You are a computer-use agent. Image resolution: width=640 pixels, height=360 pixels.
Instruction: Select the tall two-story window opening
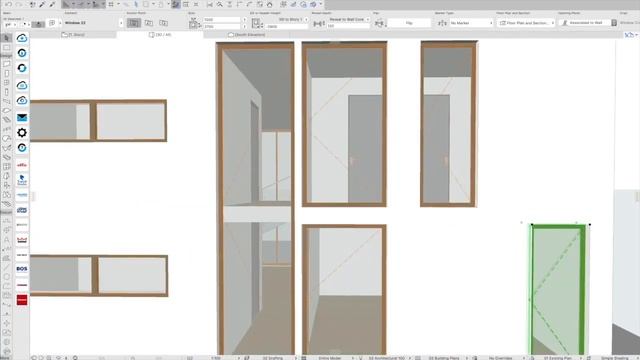pyautogui.click(x=256, y=198)
